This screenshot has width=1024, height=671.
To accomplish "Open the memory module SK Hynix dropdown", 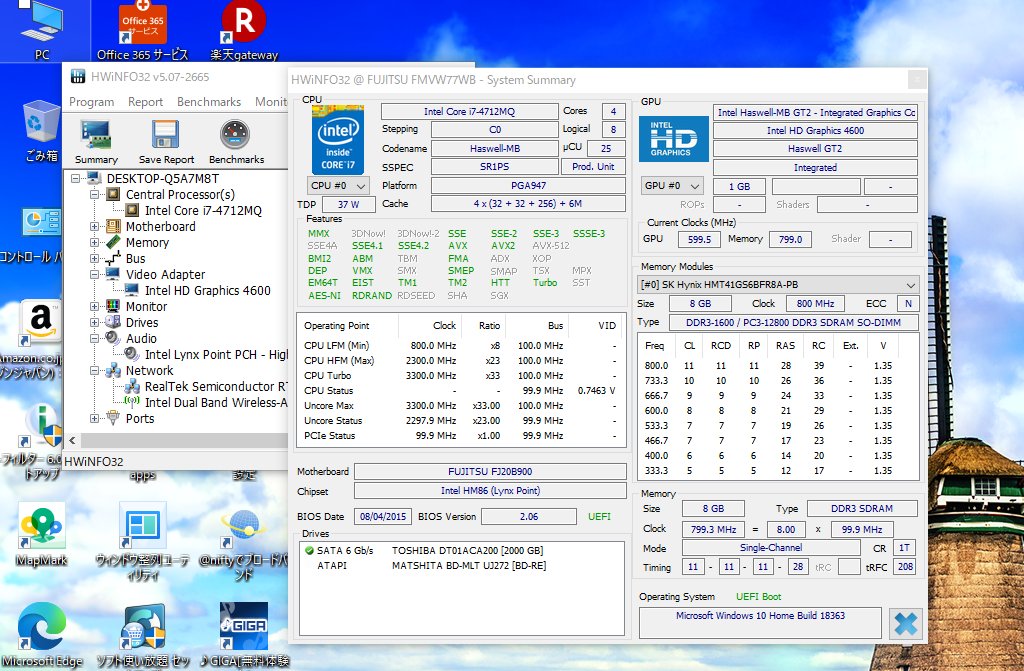I will 778,285.
